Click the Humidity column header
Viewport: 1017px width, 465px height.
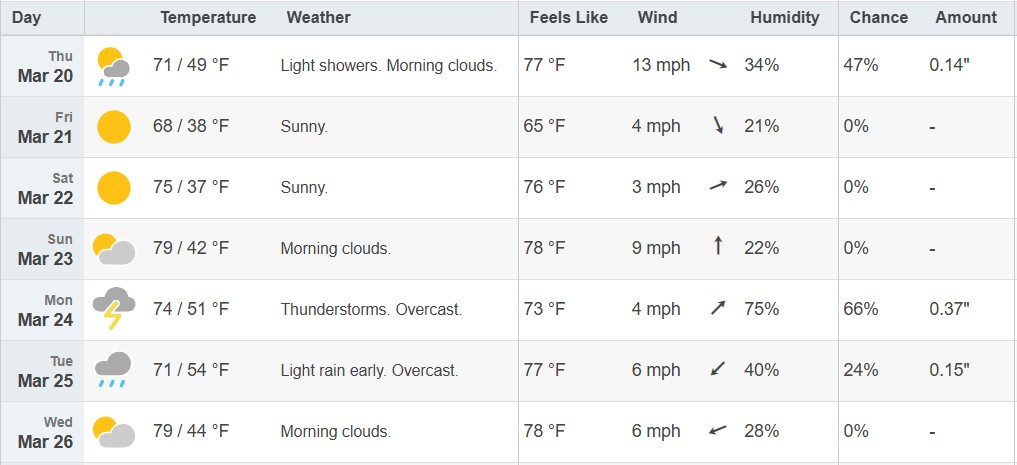785,18
